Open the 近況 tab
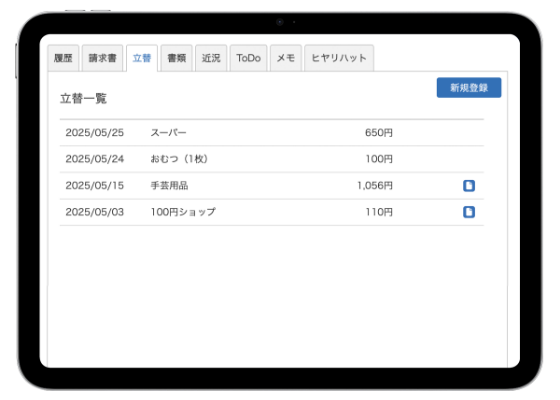The height and width of the screenshot is (400, 560). click(x=211, y=58)
